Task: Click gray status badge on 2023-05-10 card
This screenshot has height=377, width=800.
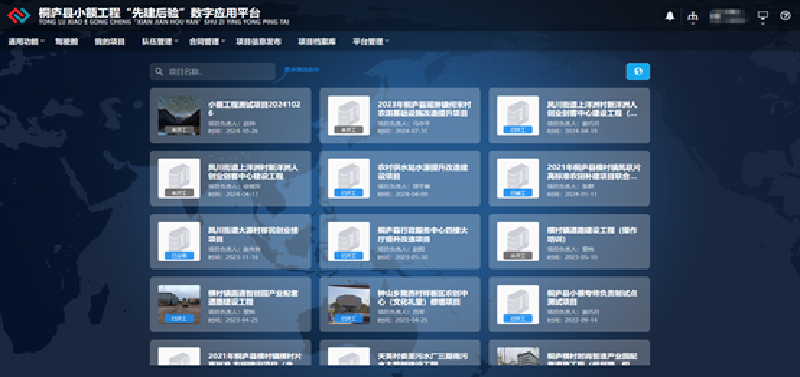Action: (518, 256)
